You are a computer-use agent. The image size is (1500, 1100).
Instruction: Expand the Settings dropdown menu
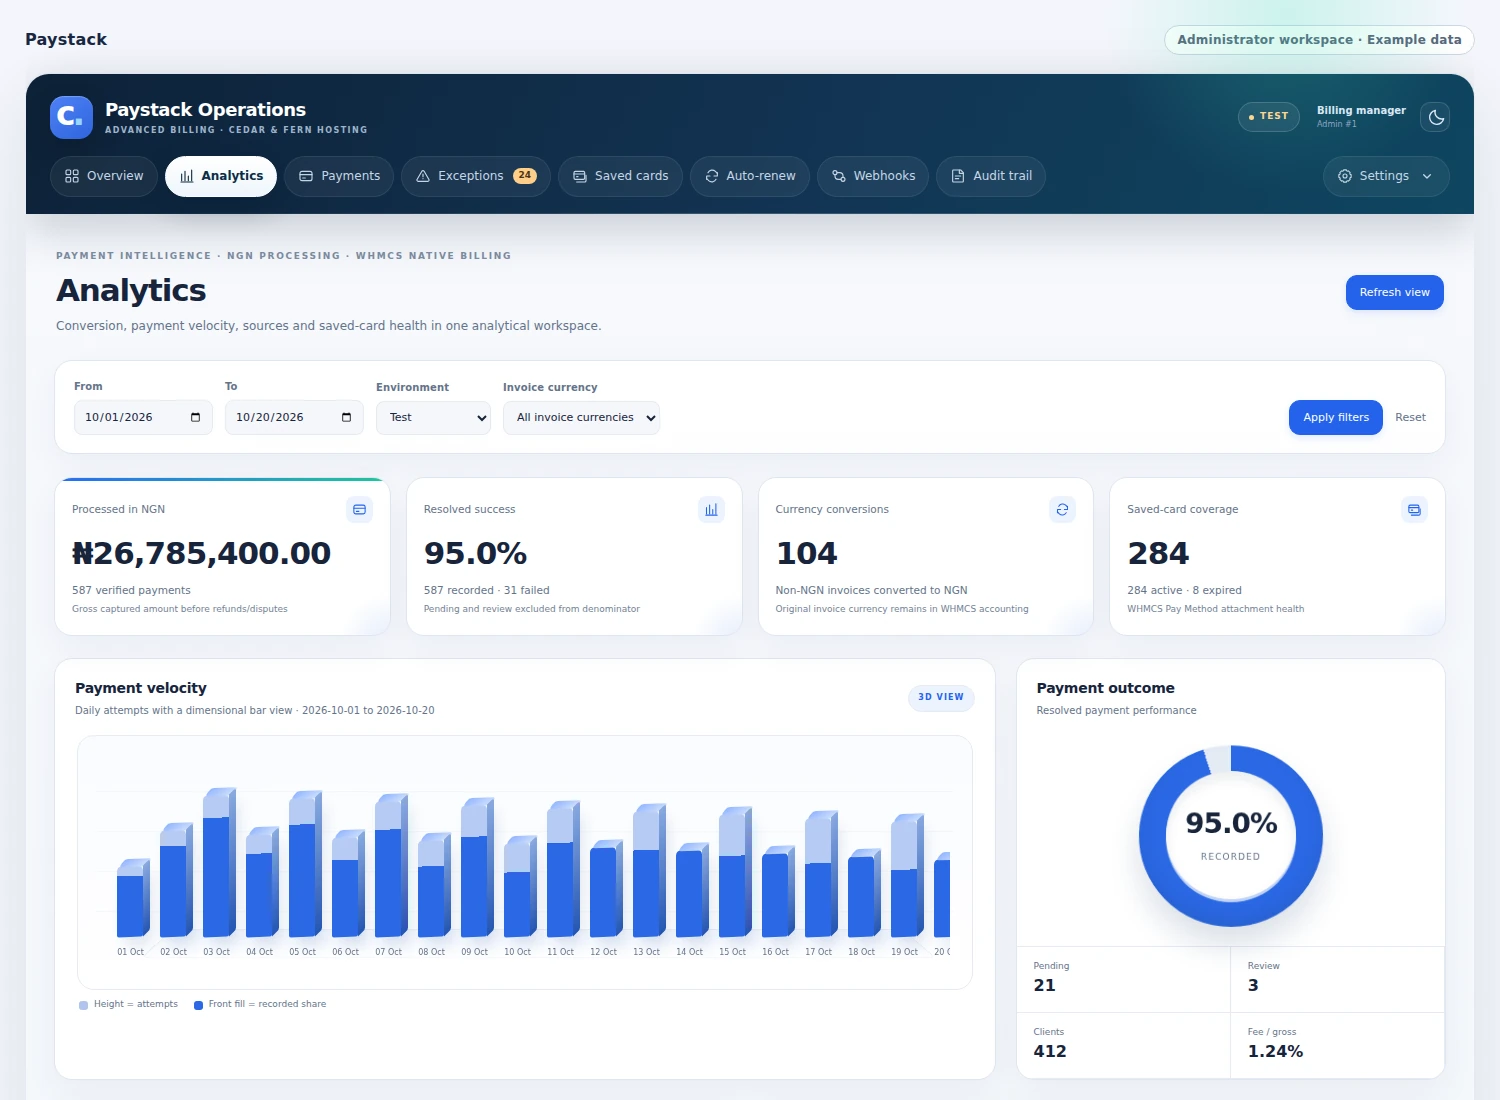1386,176
